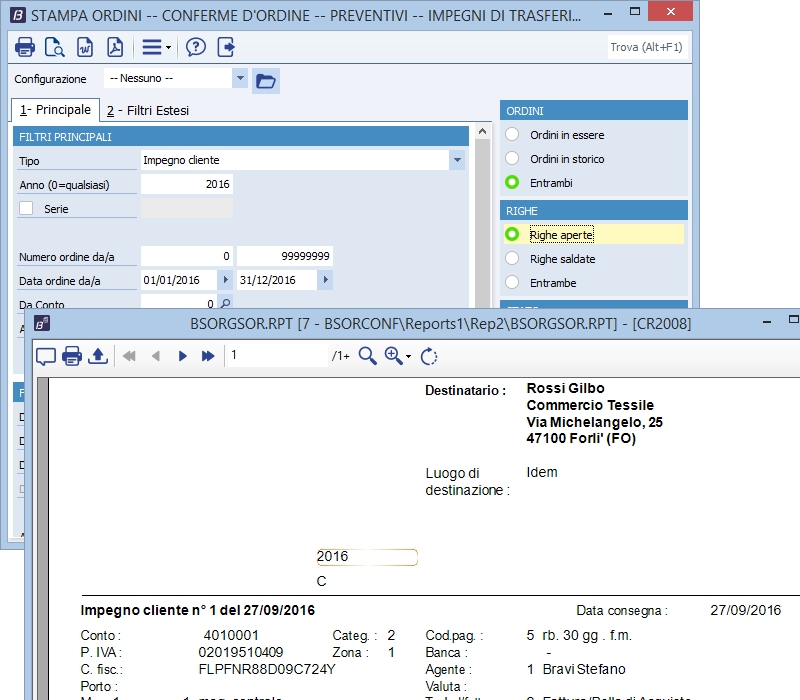Open the Configurazione dropdown
This screenshot has width=800, height=700.
240,78
